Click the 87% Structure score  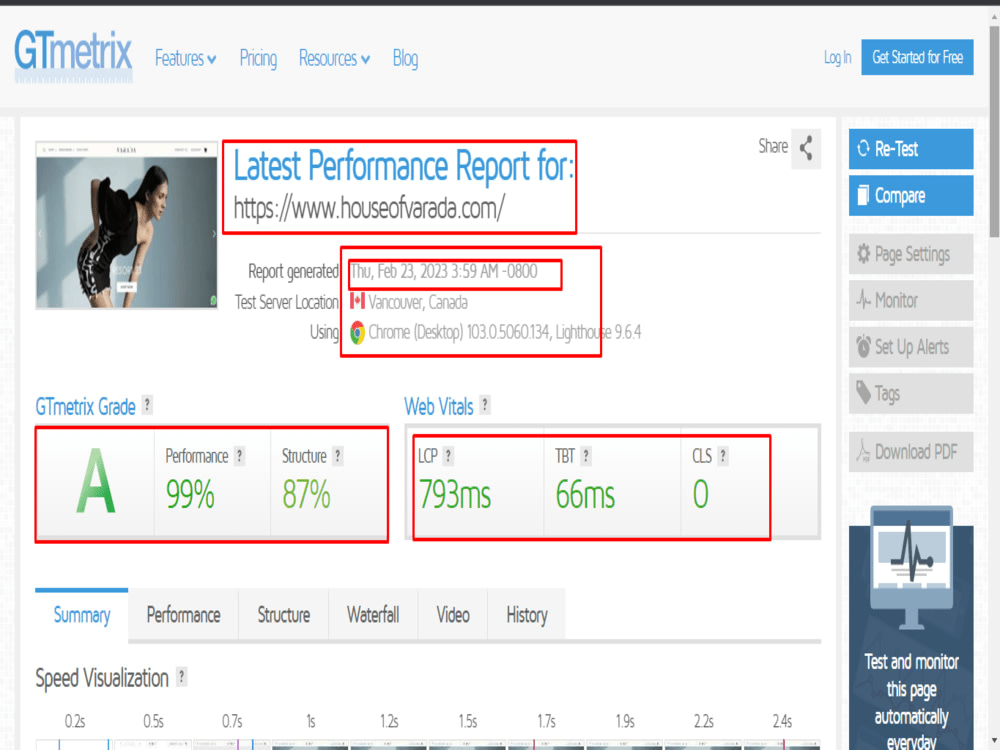pos(306,494)
